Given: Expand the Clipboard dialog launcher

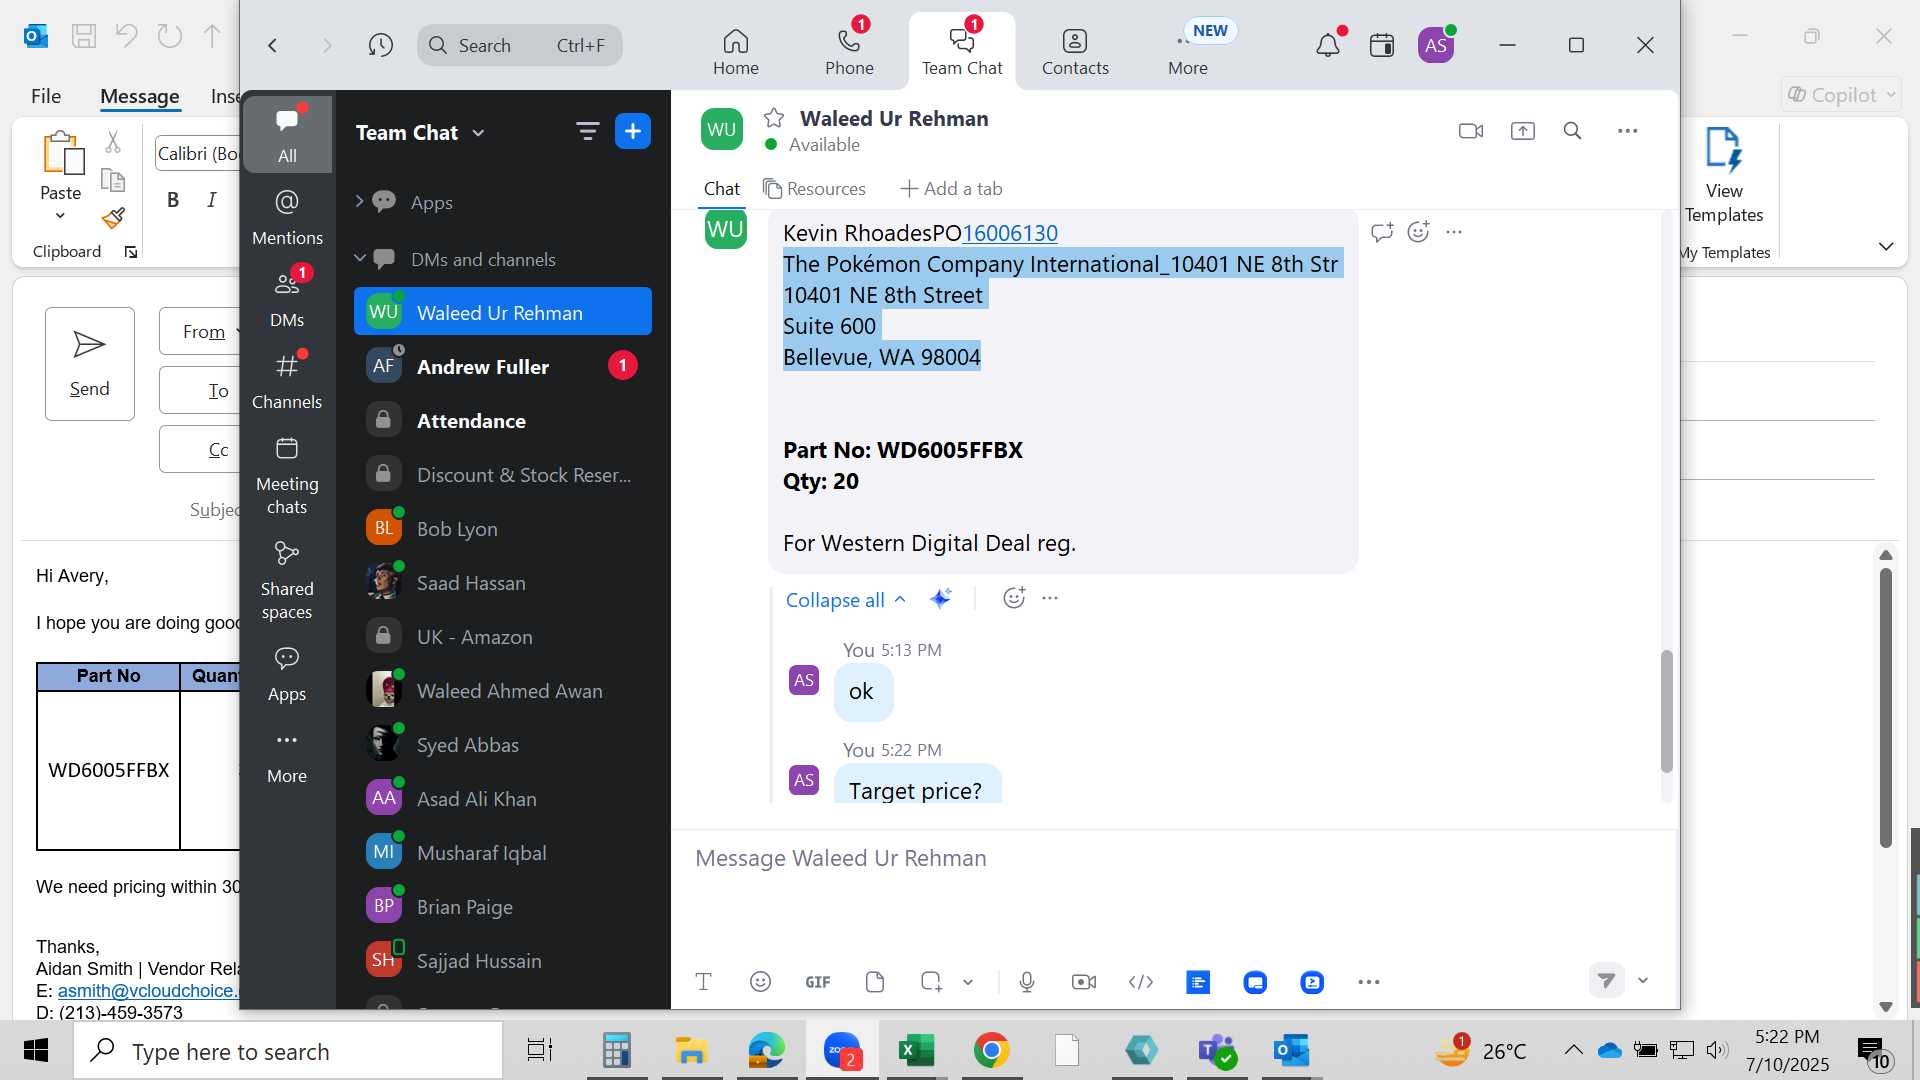Looking at the screenshot, I should pos(130,252).
